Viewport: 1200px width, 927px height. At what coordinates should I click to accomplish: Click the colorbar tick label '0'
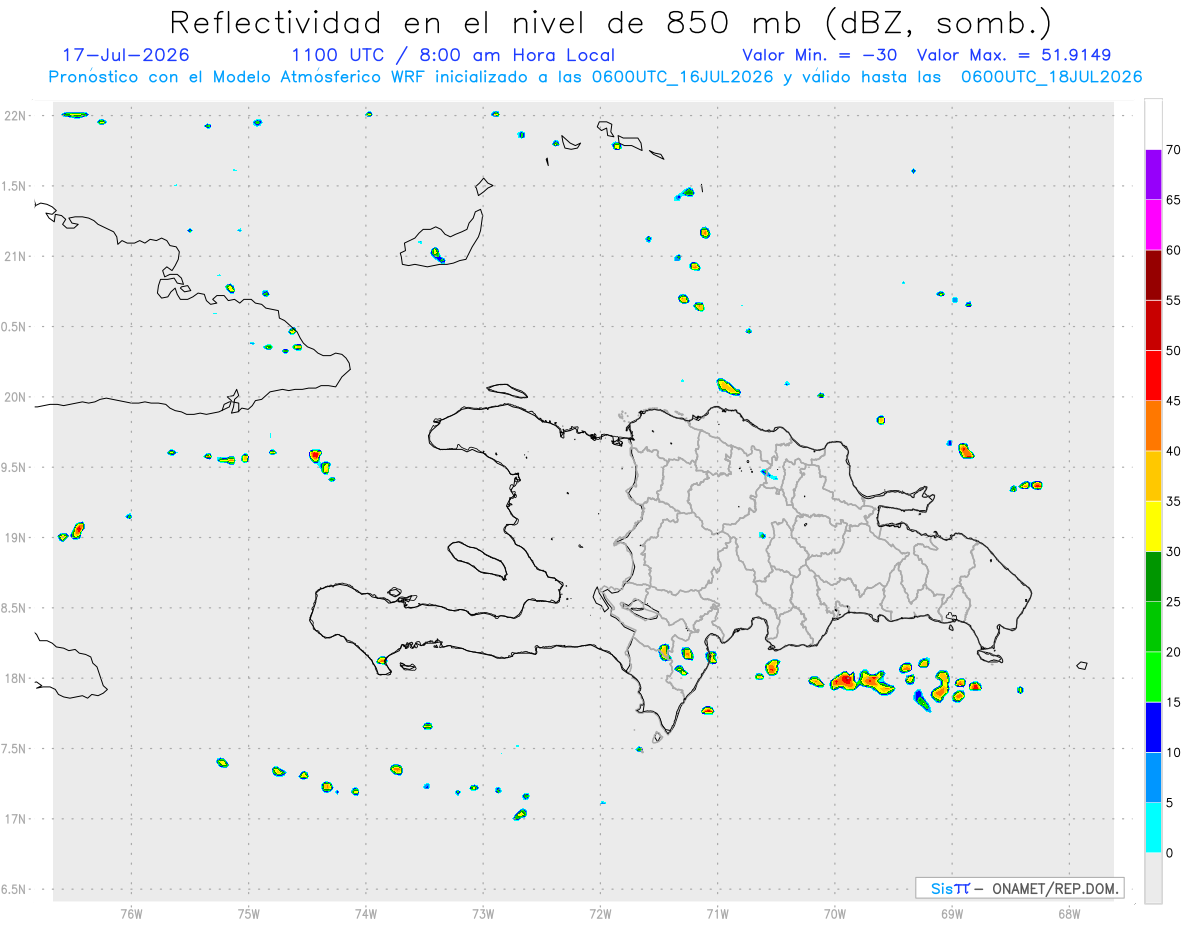[1170, 853]
